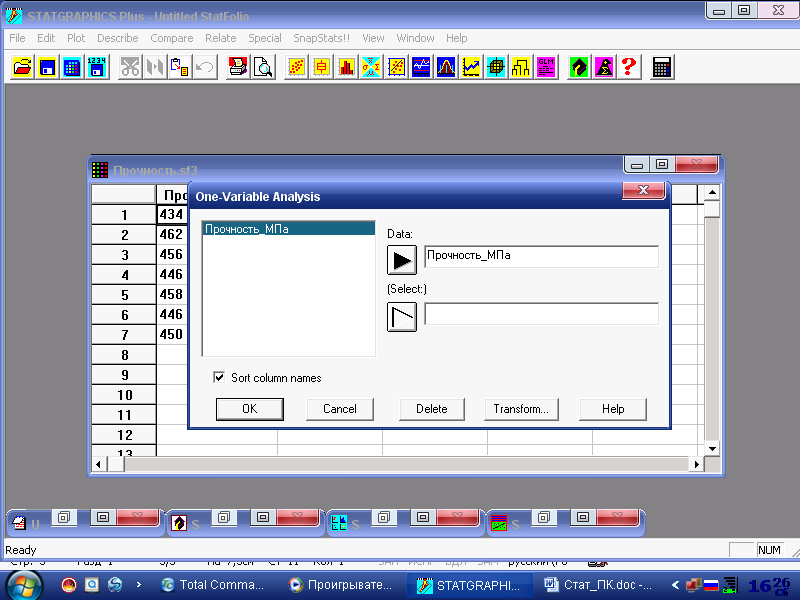Click the Проигрывате... taskbar item
Viewport: 800px width, 600px height.
341,585
